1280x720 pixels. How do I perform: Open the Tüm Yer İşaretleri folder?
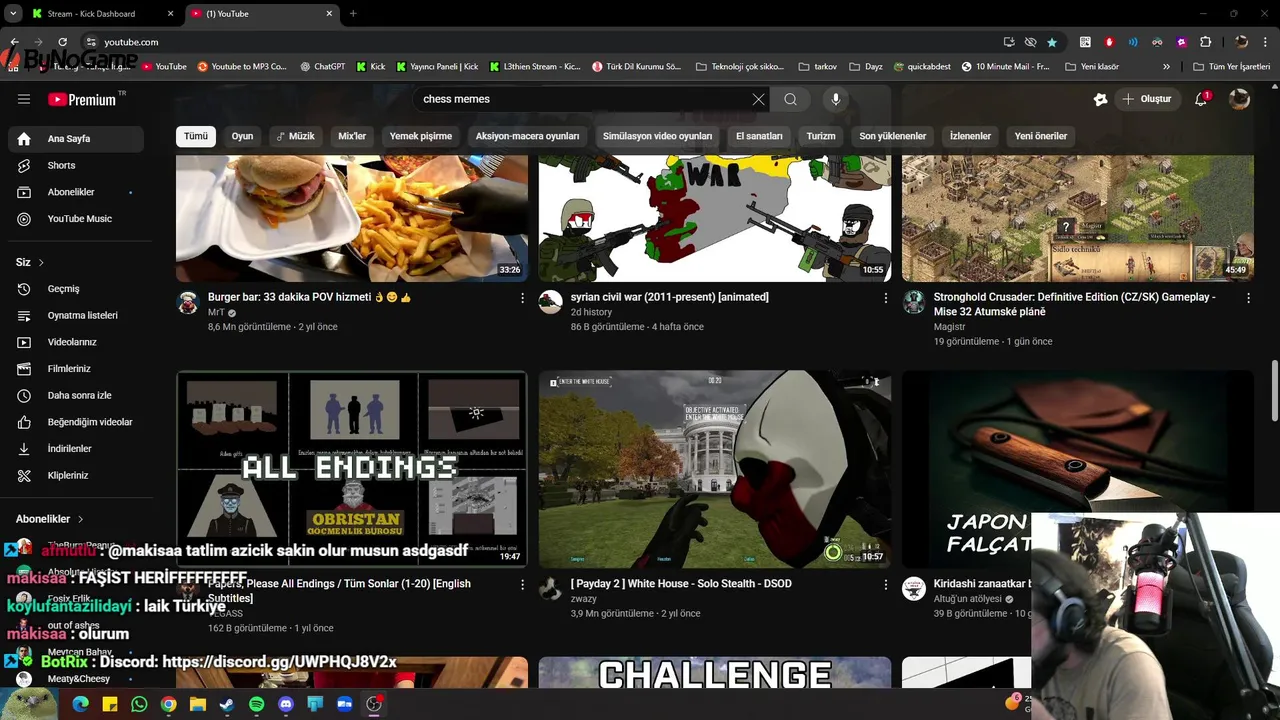point(1232,67)
